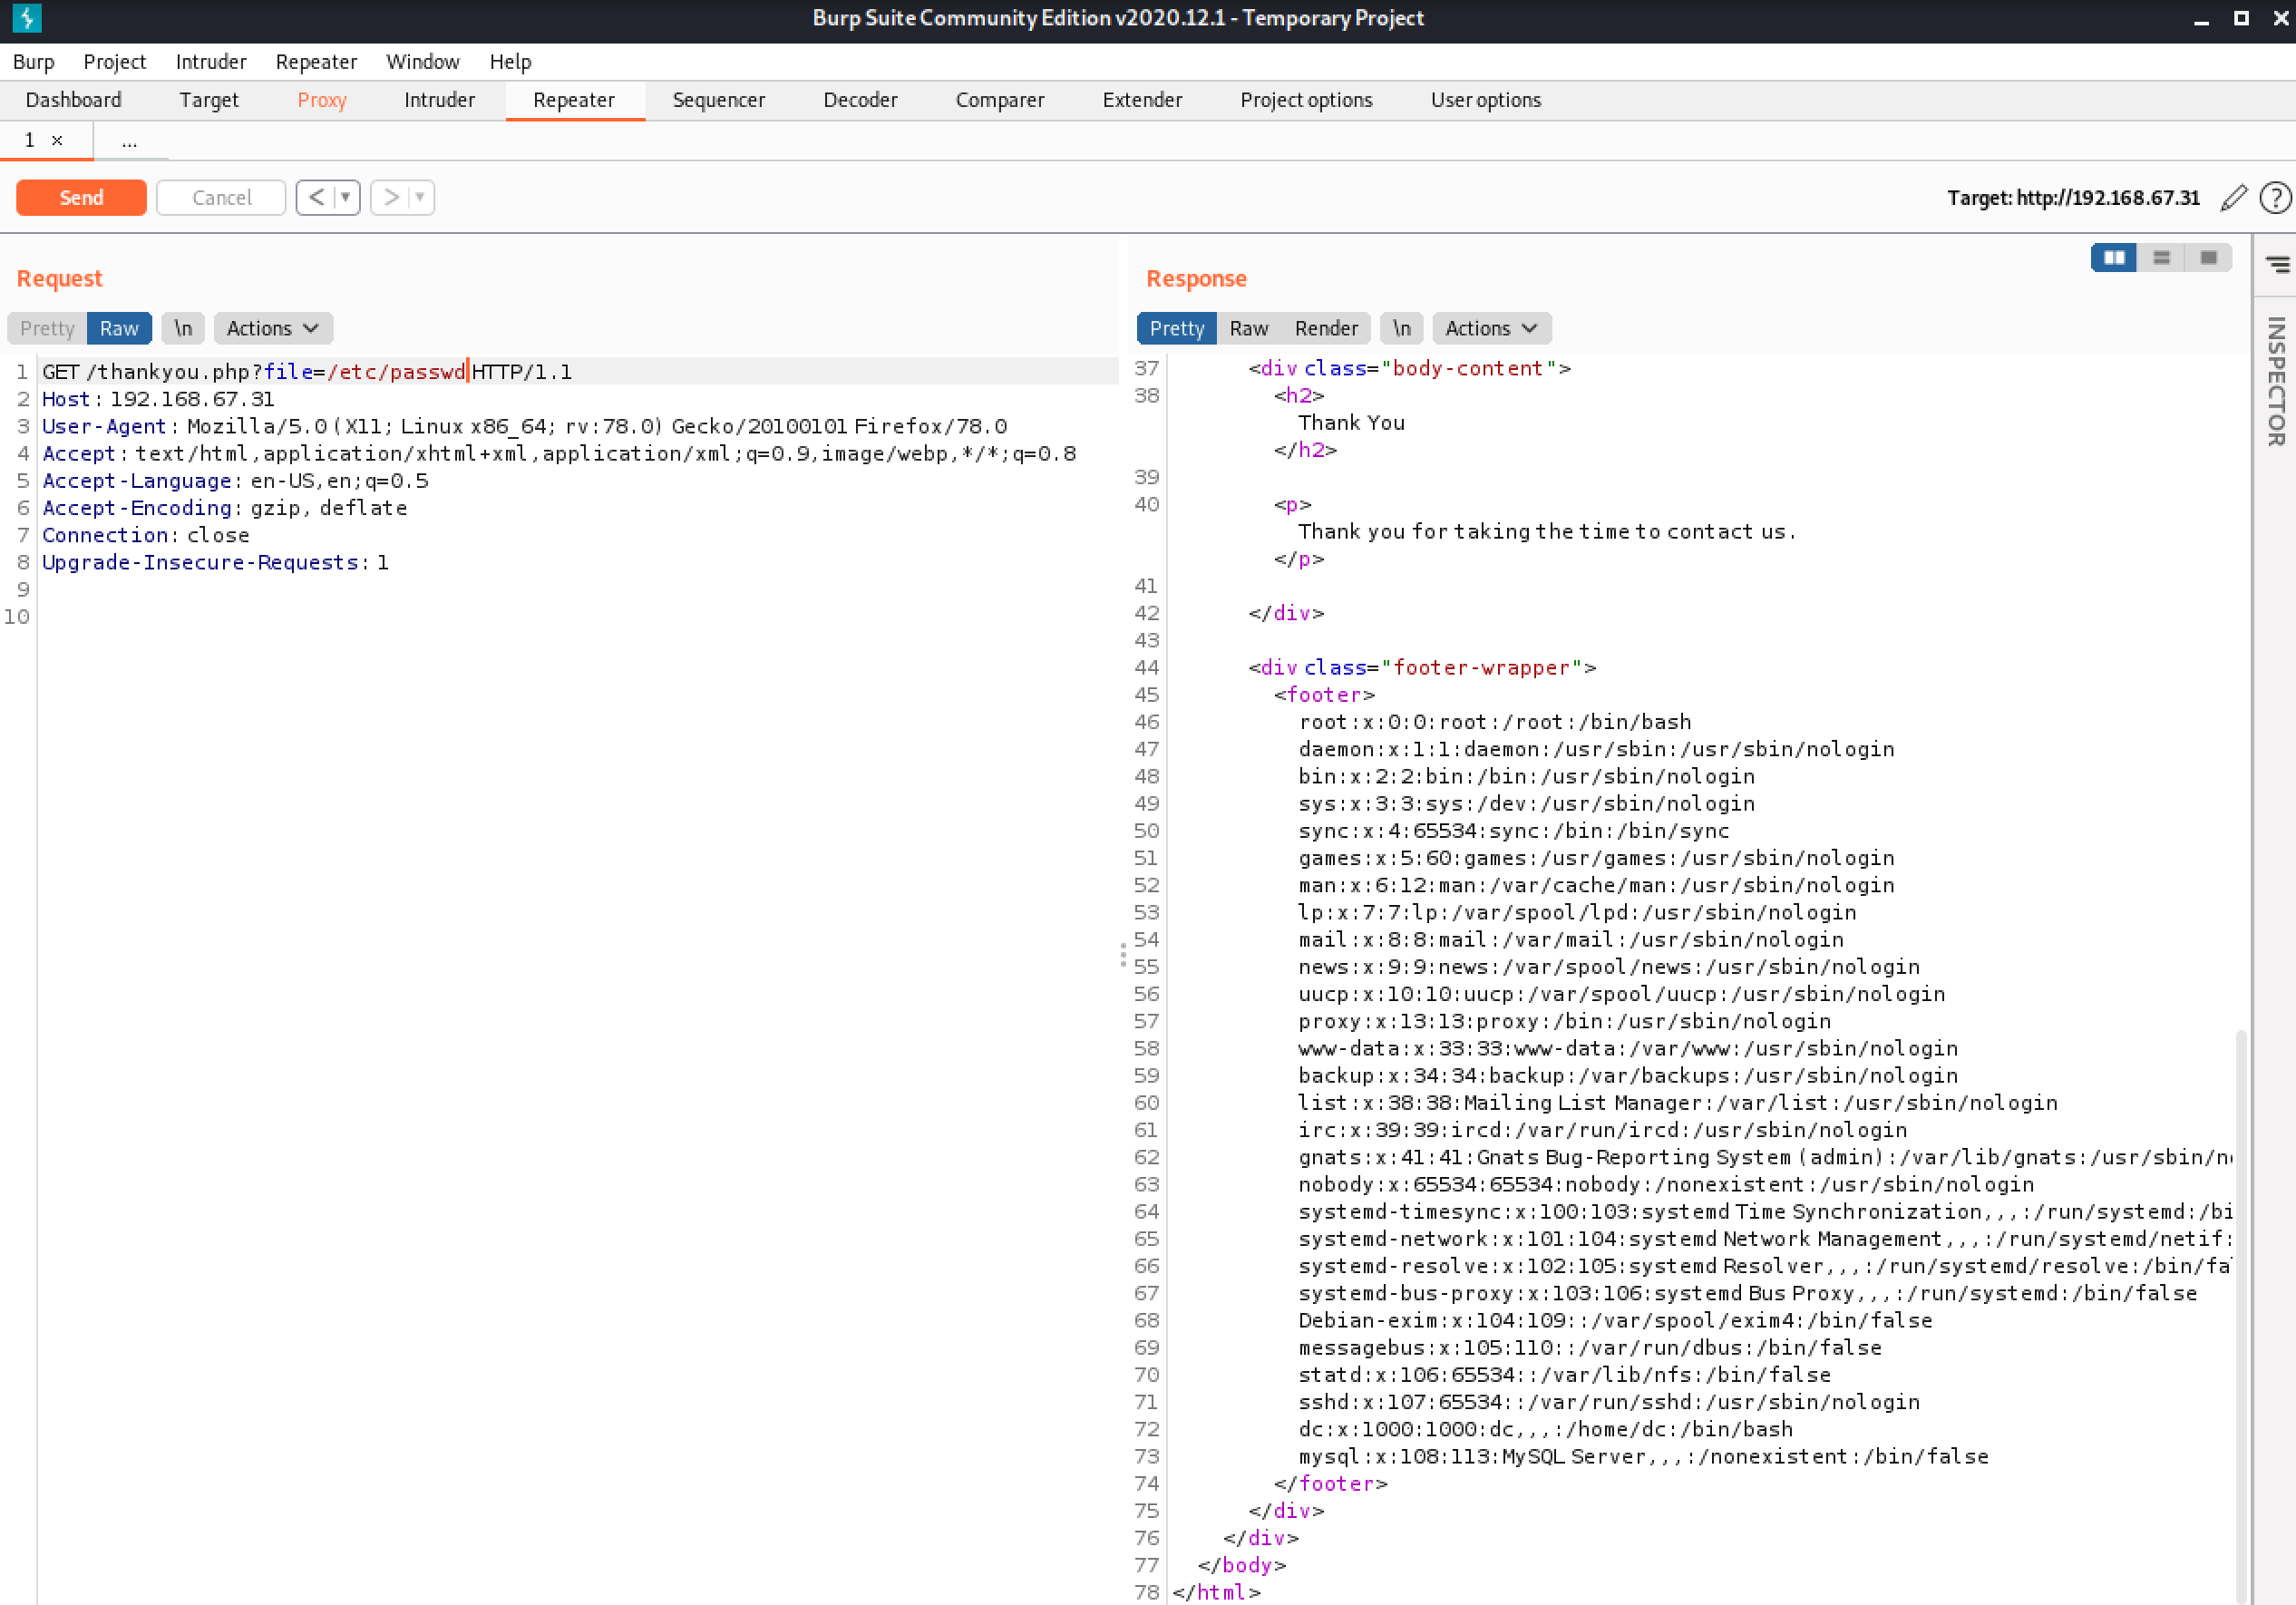
Task: Add a new Repeater tab with ...
Action: 129,141
